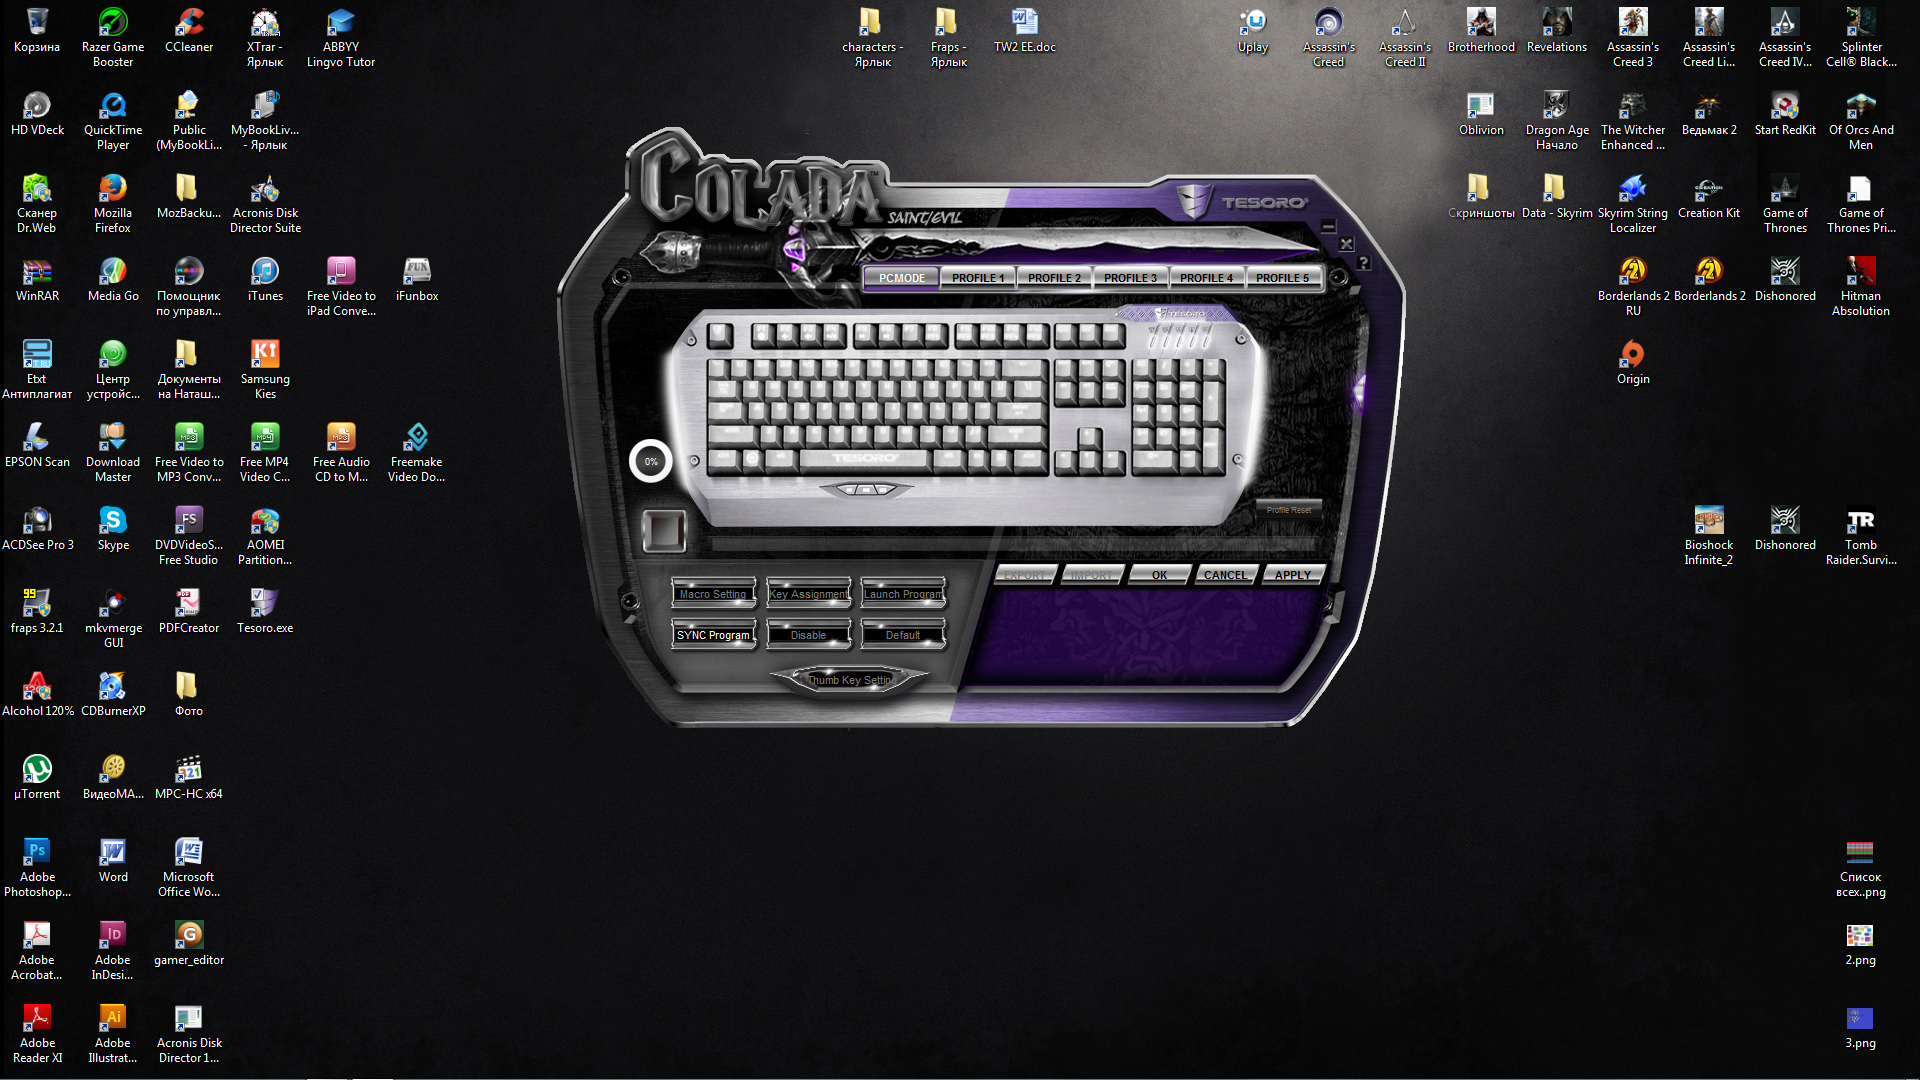This screenshot has width=1920, height=1080.
Task: Click the Profile Reset button
Action: [x=1288, y=510]
